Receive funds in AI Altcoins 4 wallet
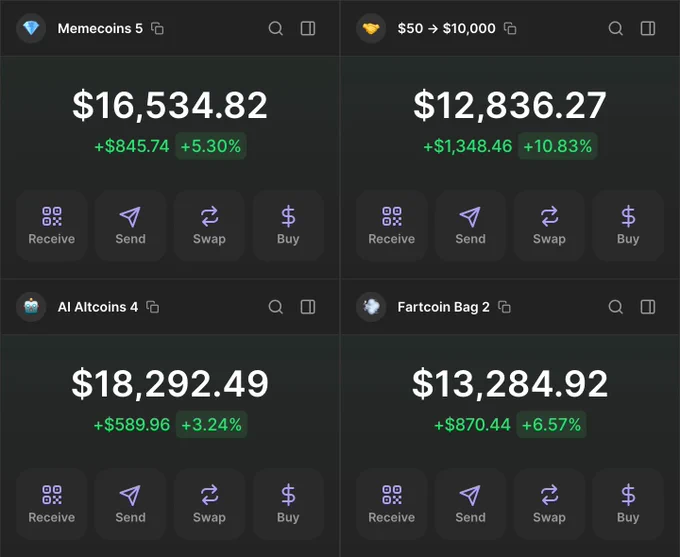 pyautogui.click(x=52, y=504)
